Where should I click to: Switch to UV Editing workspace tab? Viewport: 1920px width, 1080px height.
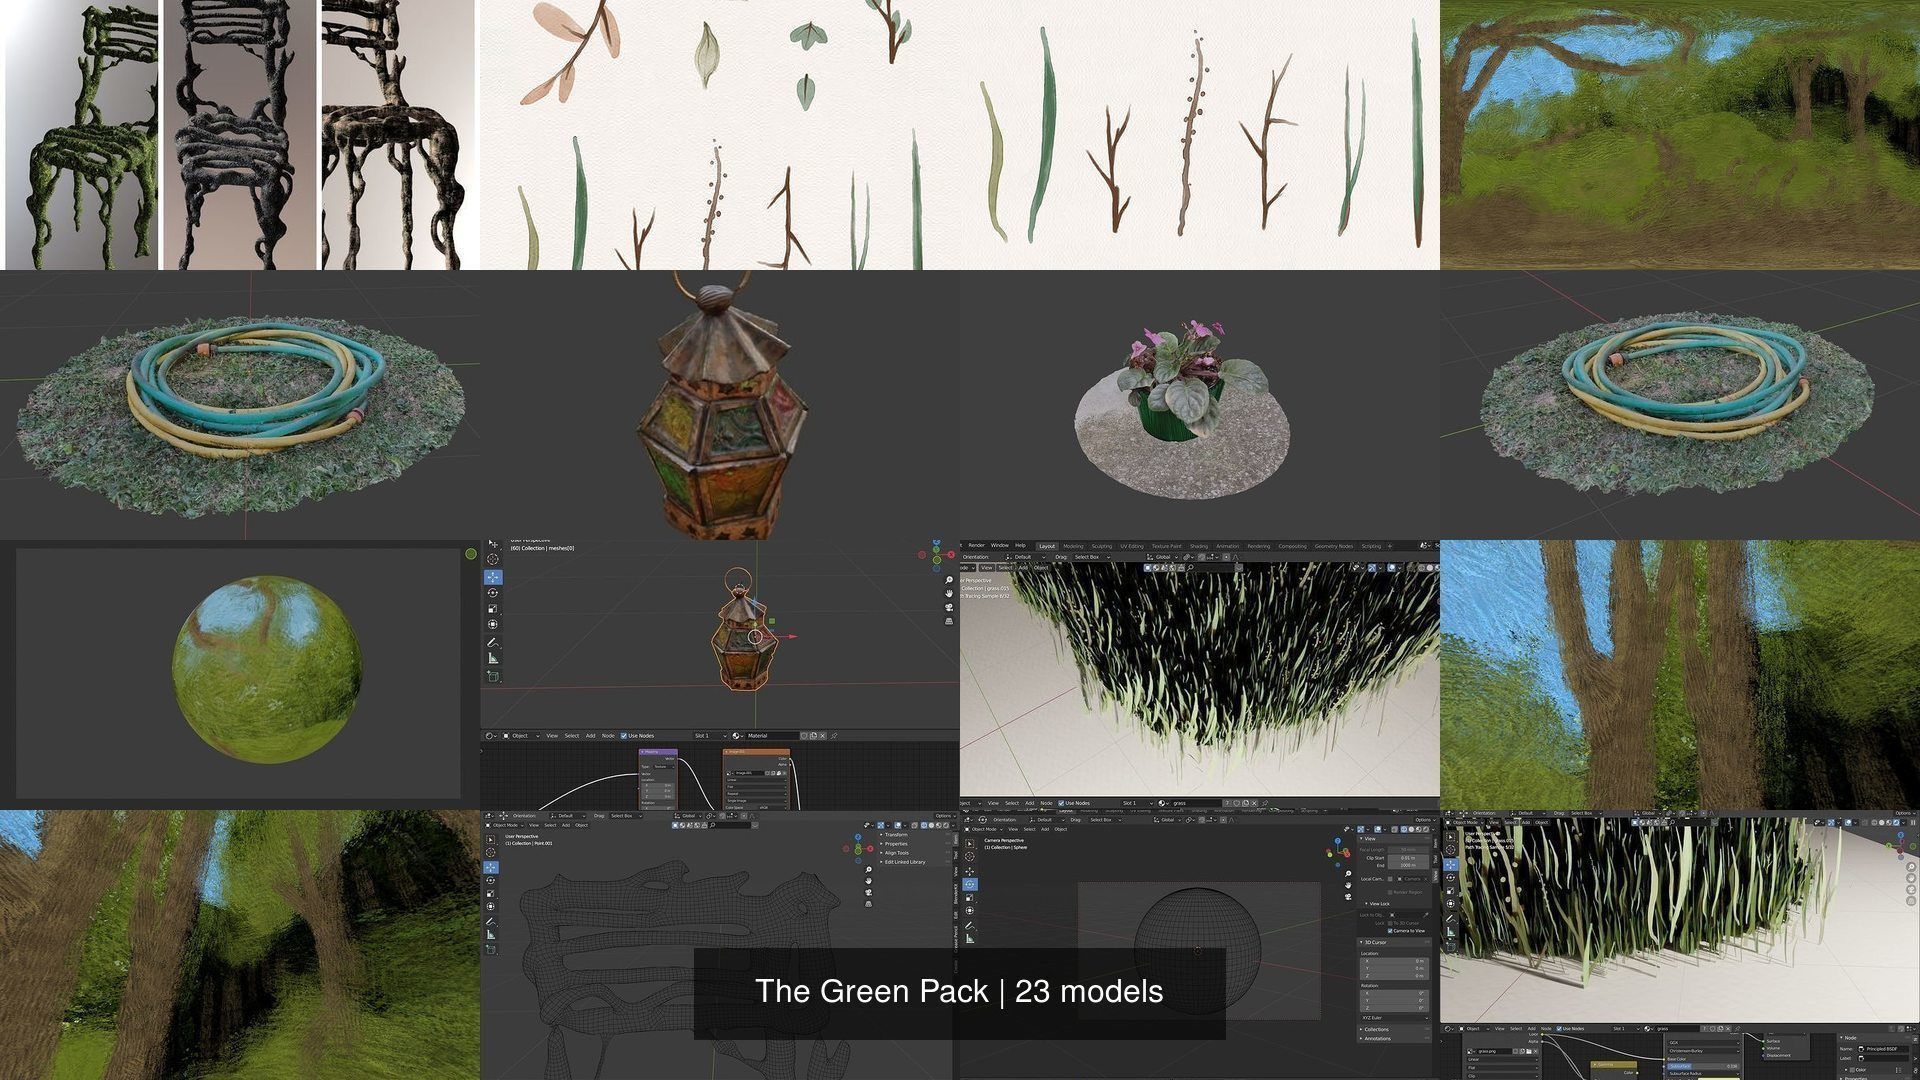pyautogui.click(x=1132, y=546)
